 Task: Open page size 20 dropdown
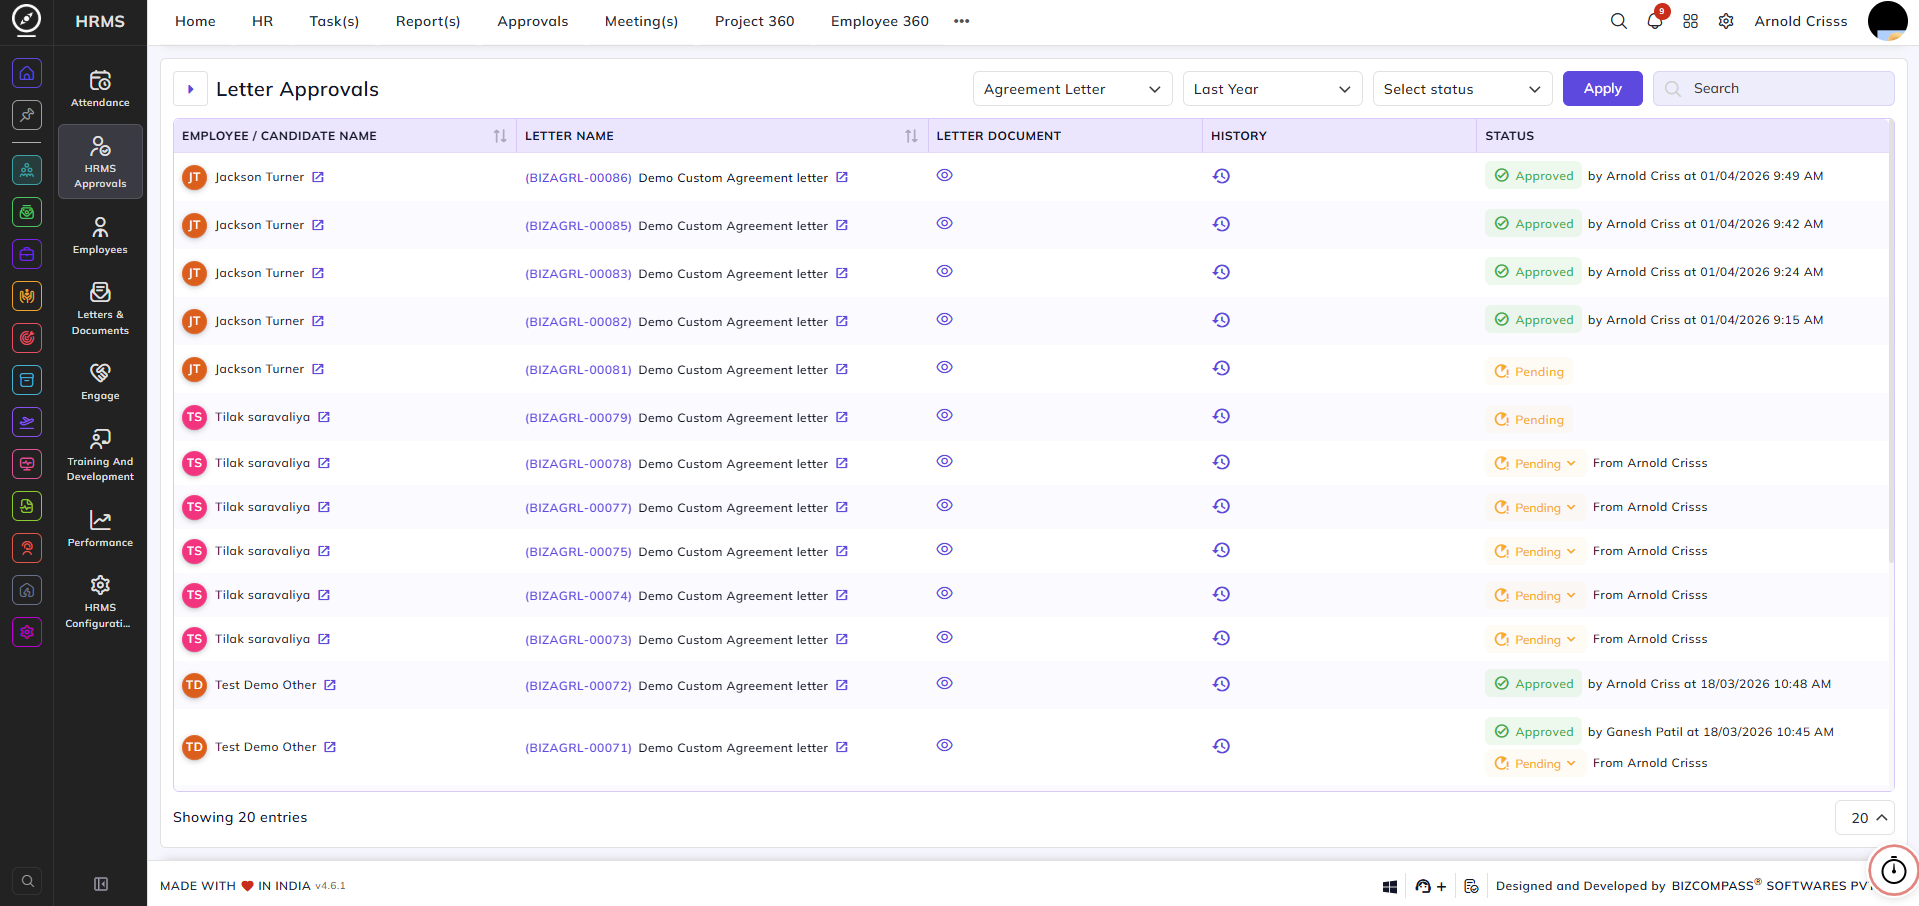click(1865, 818)
